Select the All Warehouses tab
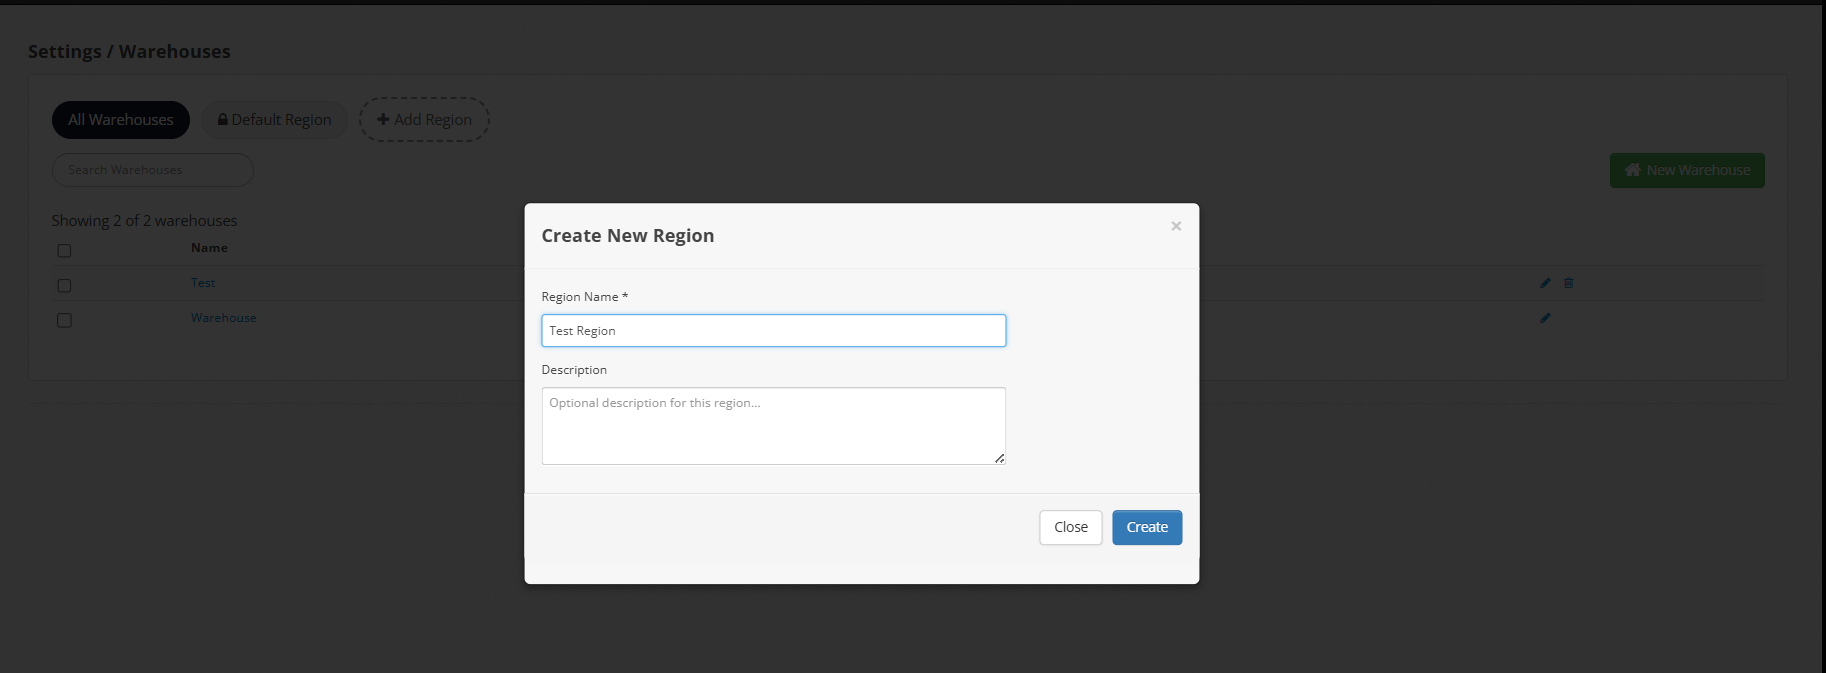The height and width of the screenshot is (673, 1826). [x=121, y=120]
